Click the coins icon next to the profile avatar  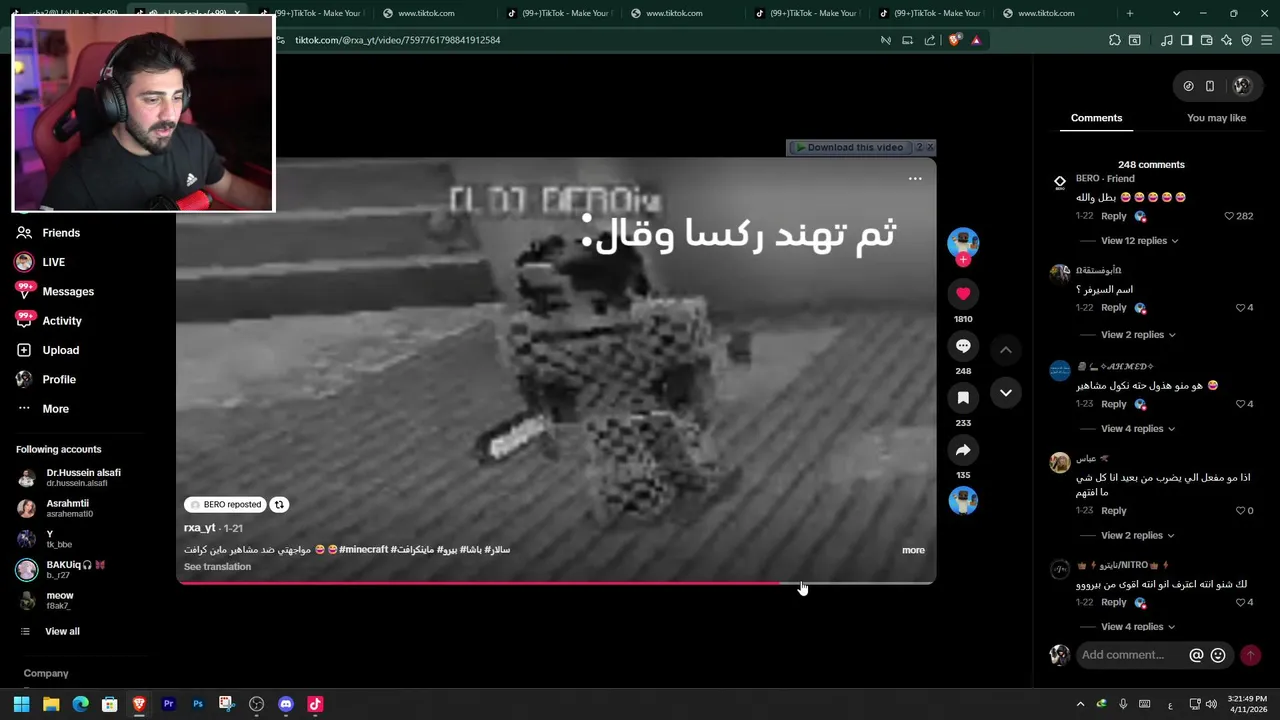pos(1188,86)
